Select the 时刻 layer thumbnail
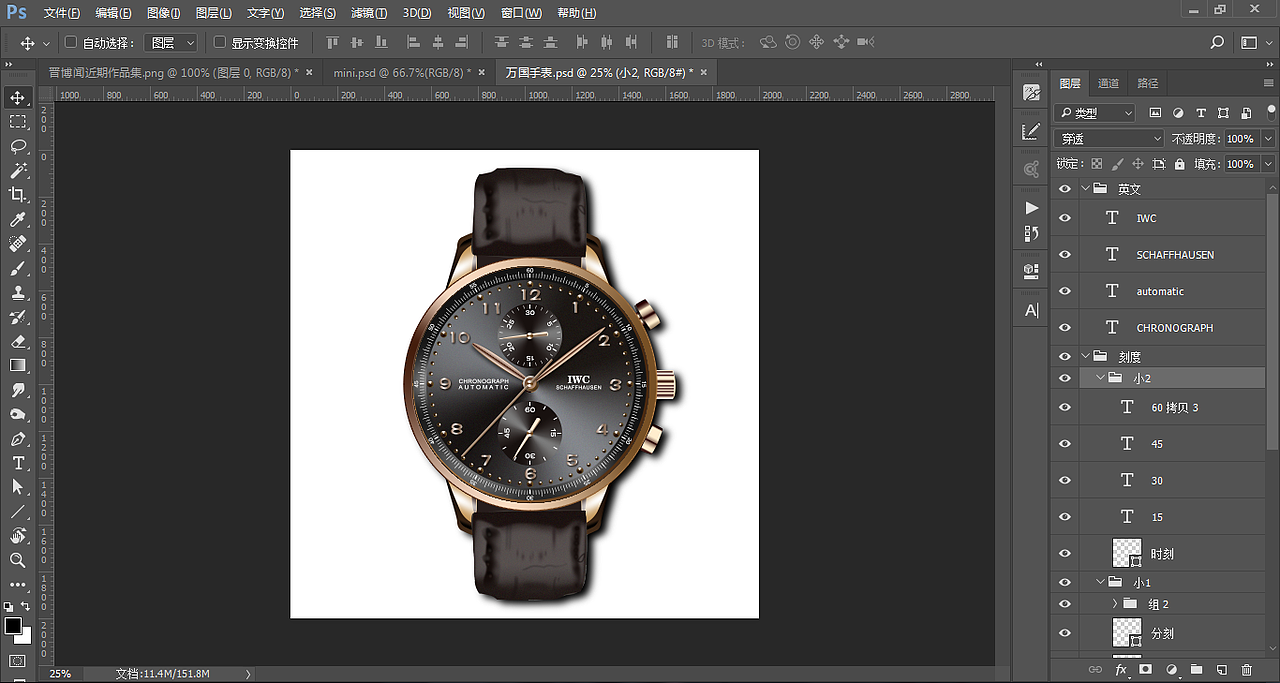This screenshot has height=683, width=1280. [1127, 553]
